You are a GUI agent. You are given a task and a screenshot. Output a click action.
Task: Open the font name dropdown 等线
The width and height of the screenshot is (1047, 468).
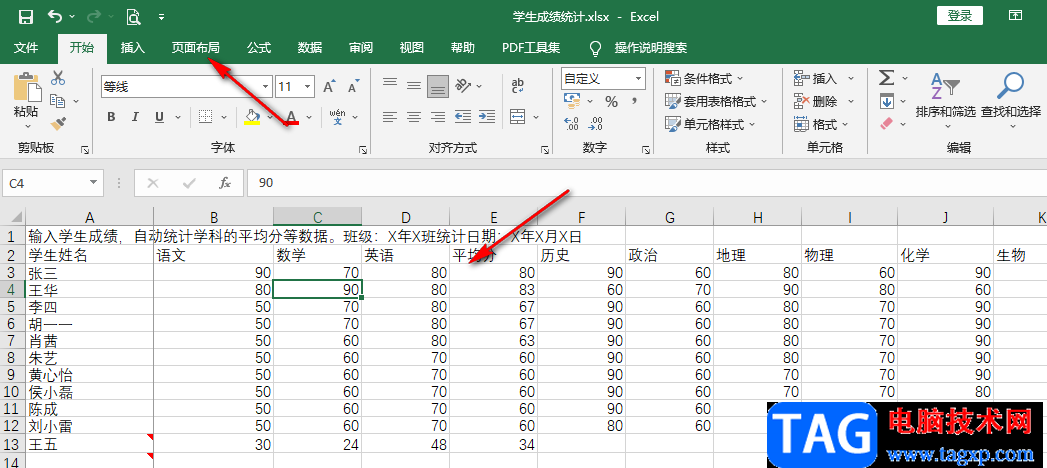tap(264, 87)
